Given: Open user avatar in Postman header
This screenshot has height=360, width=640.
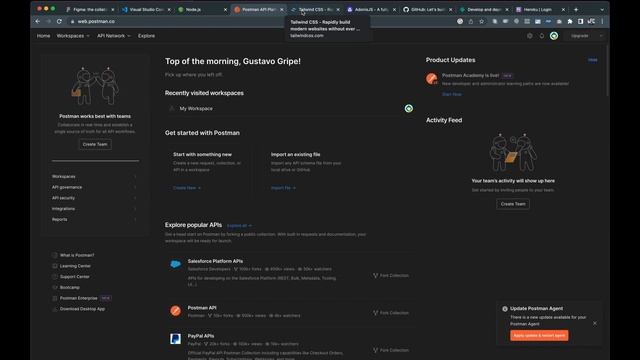Looking at the screenshot, I should click(x=554, y=36).
